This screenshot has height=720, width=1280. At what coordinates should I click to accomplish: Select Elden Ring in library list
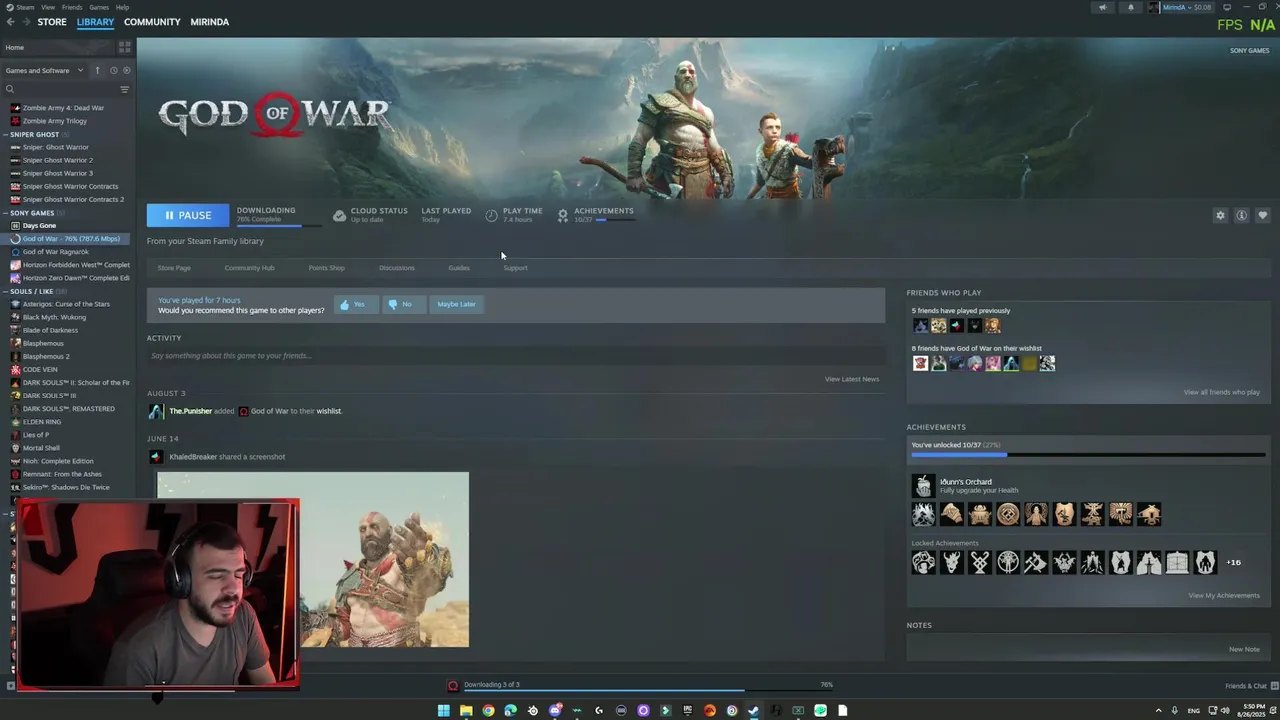42,422
